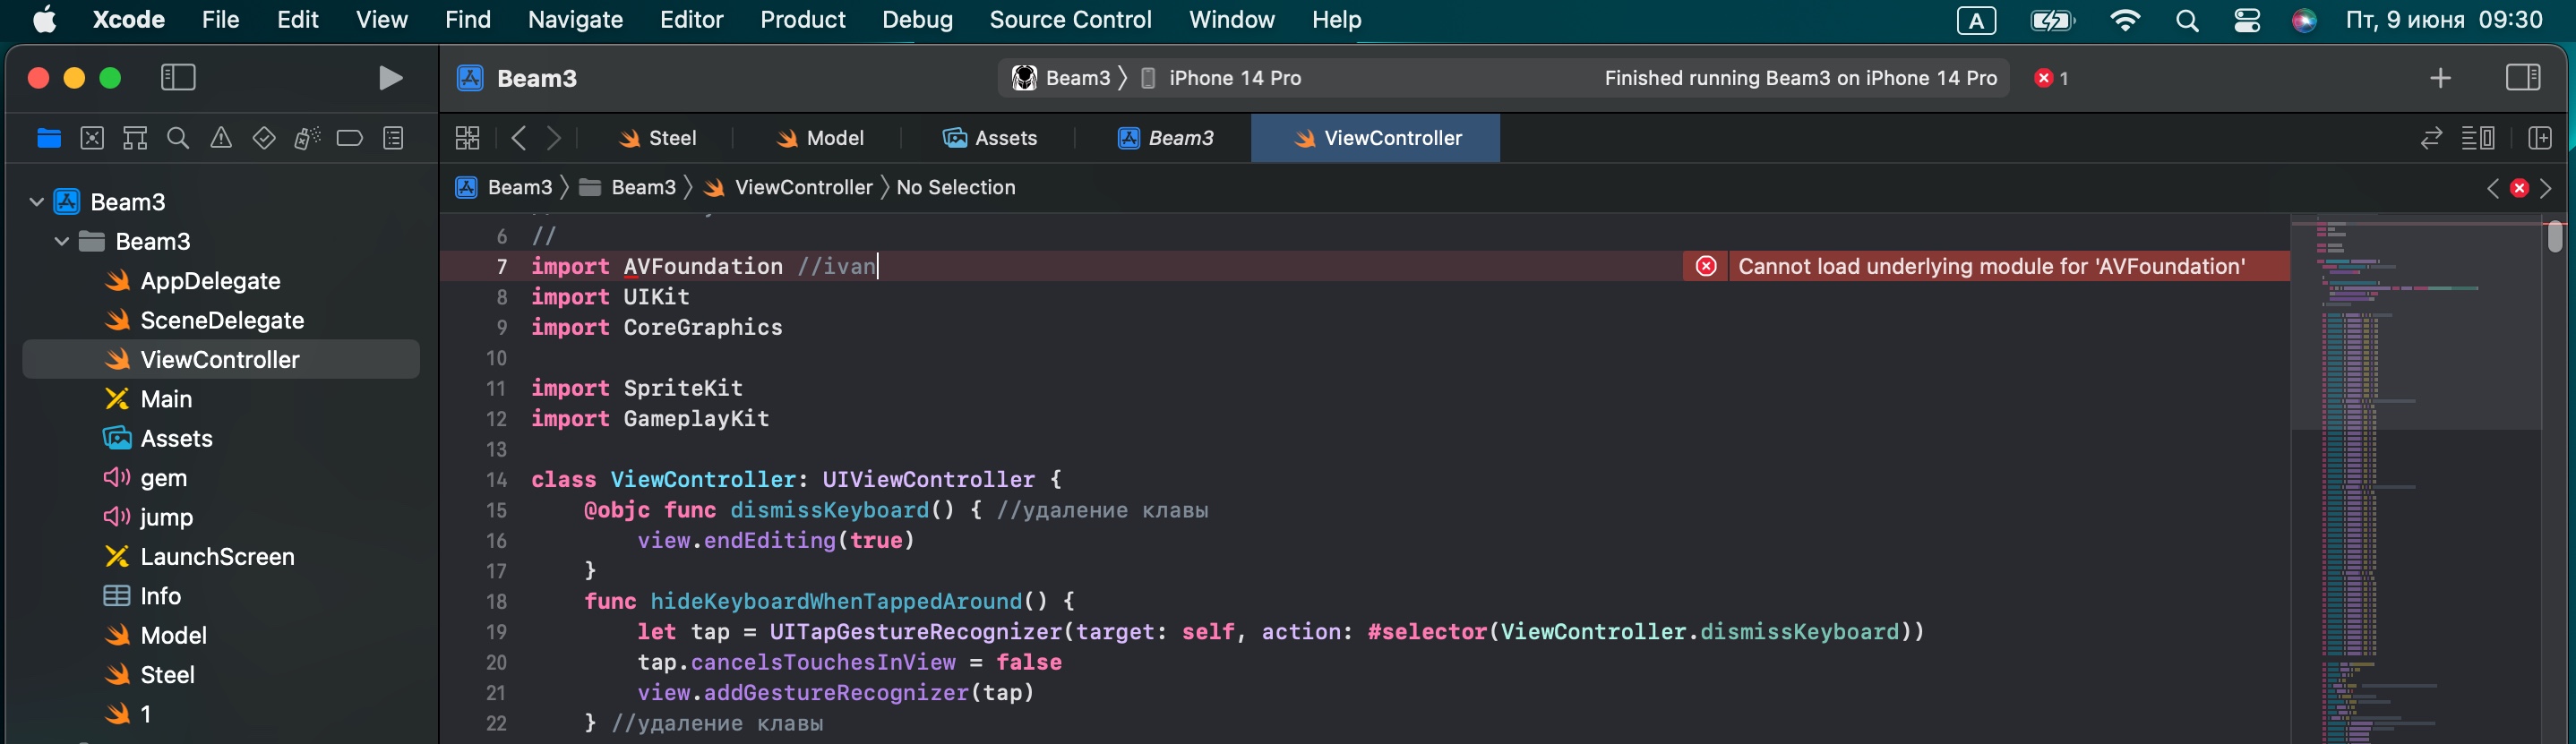
Task: Click the code review arrows icon
Action: [x=2431, y=138]
